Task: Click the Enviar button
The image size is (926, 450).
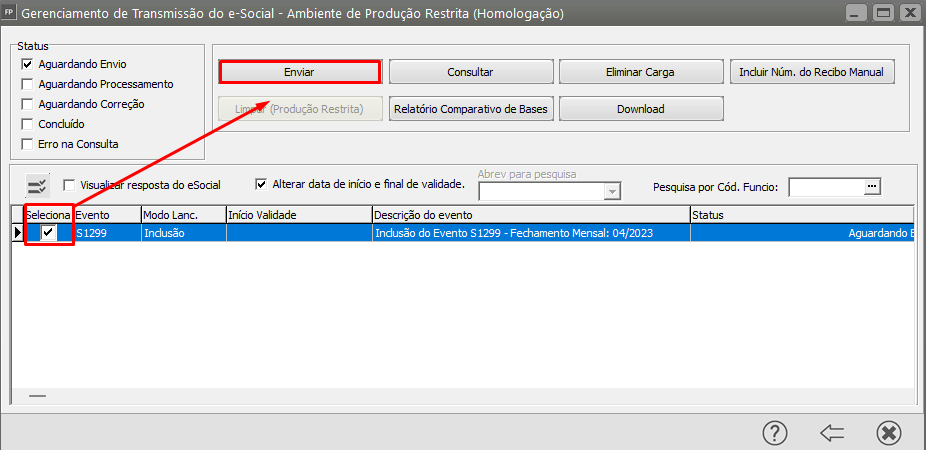Action: (x=299, y=72)
